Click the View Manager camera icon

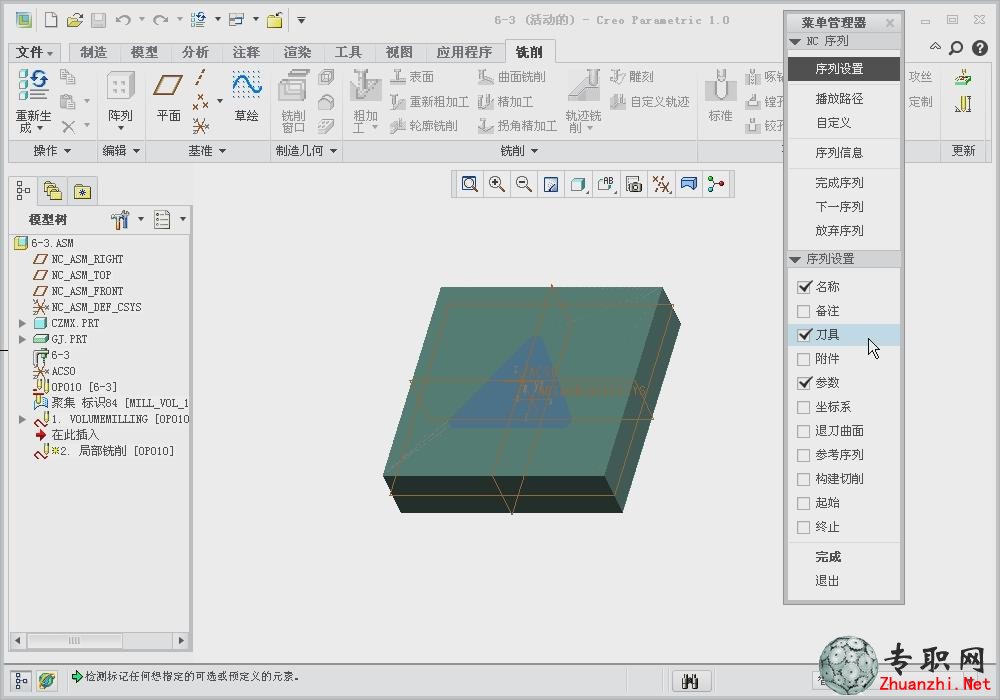click(x=633, y=185)
